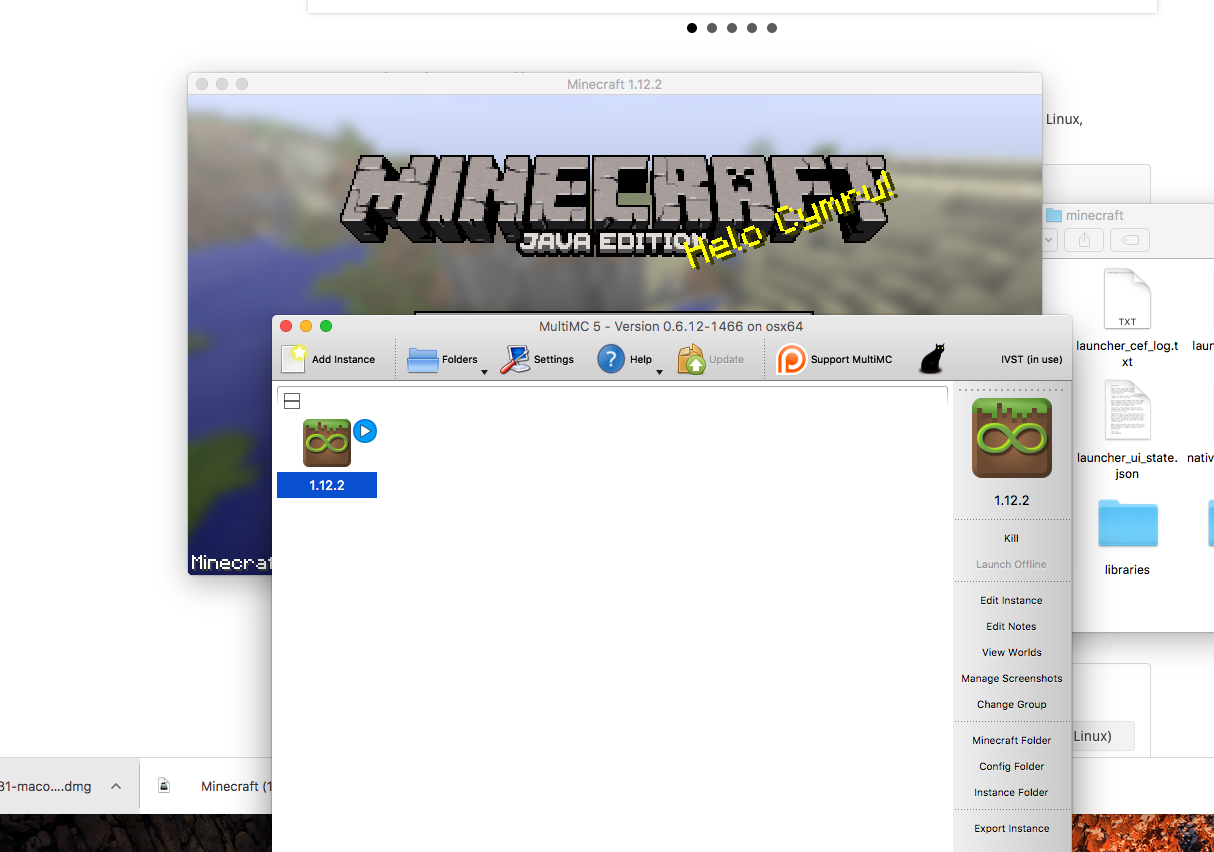This screenshot has width=1214, height=852.
Task: Open the Folders toolbar icon
Action: click(423, 360)
